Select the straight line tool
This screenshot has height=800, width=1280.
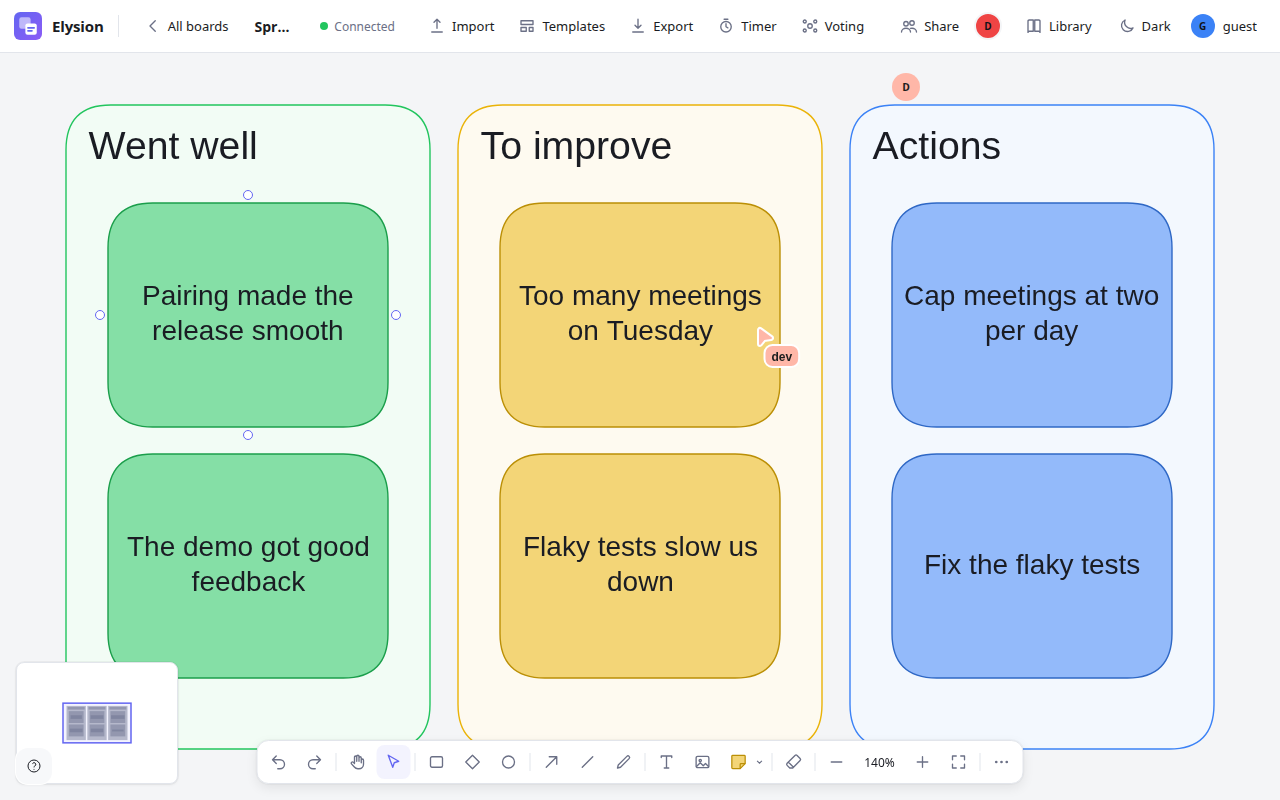click(x=587, y=762)
